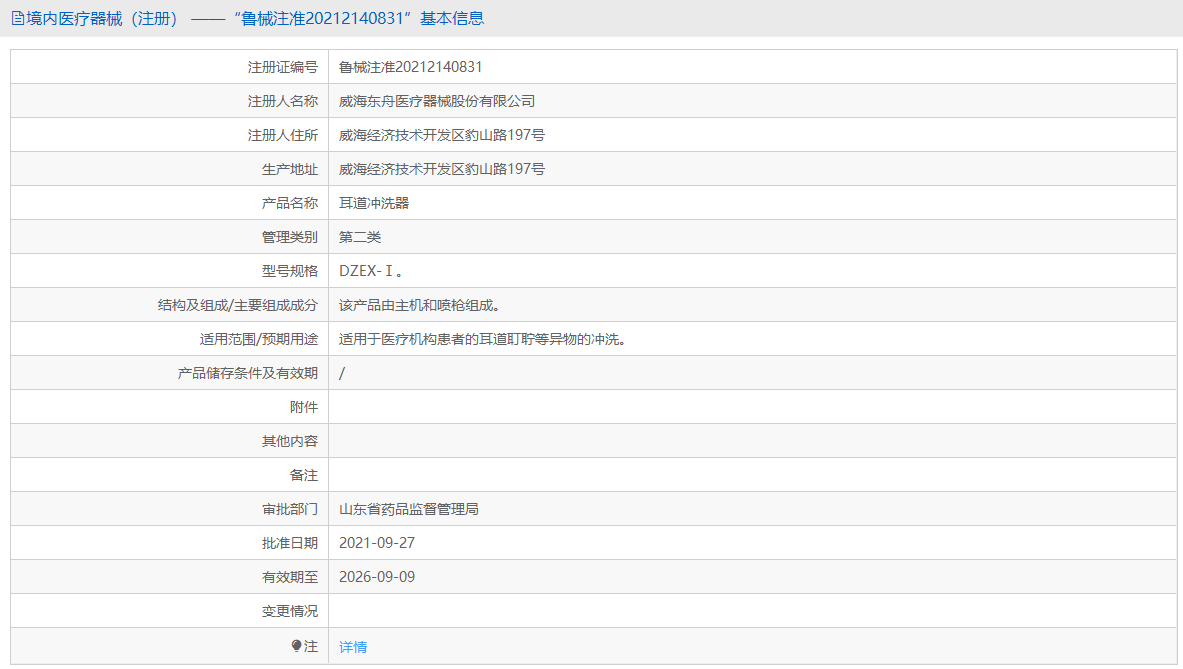Image resolution: width=1183 pixels, height=669 pixels.
Task: Click the 有效期至 label
Action: 290,577
